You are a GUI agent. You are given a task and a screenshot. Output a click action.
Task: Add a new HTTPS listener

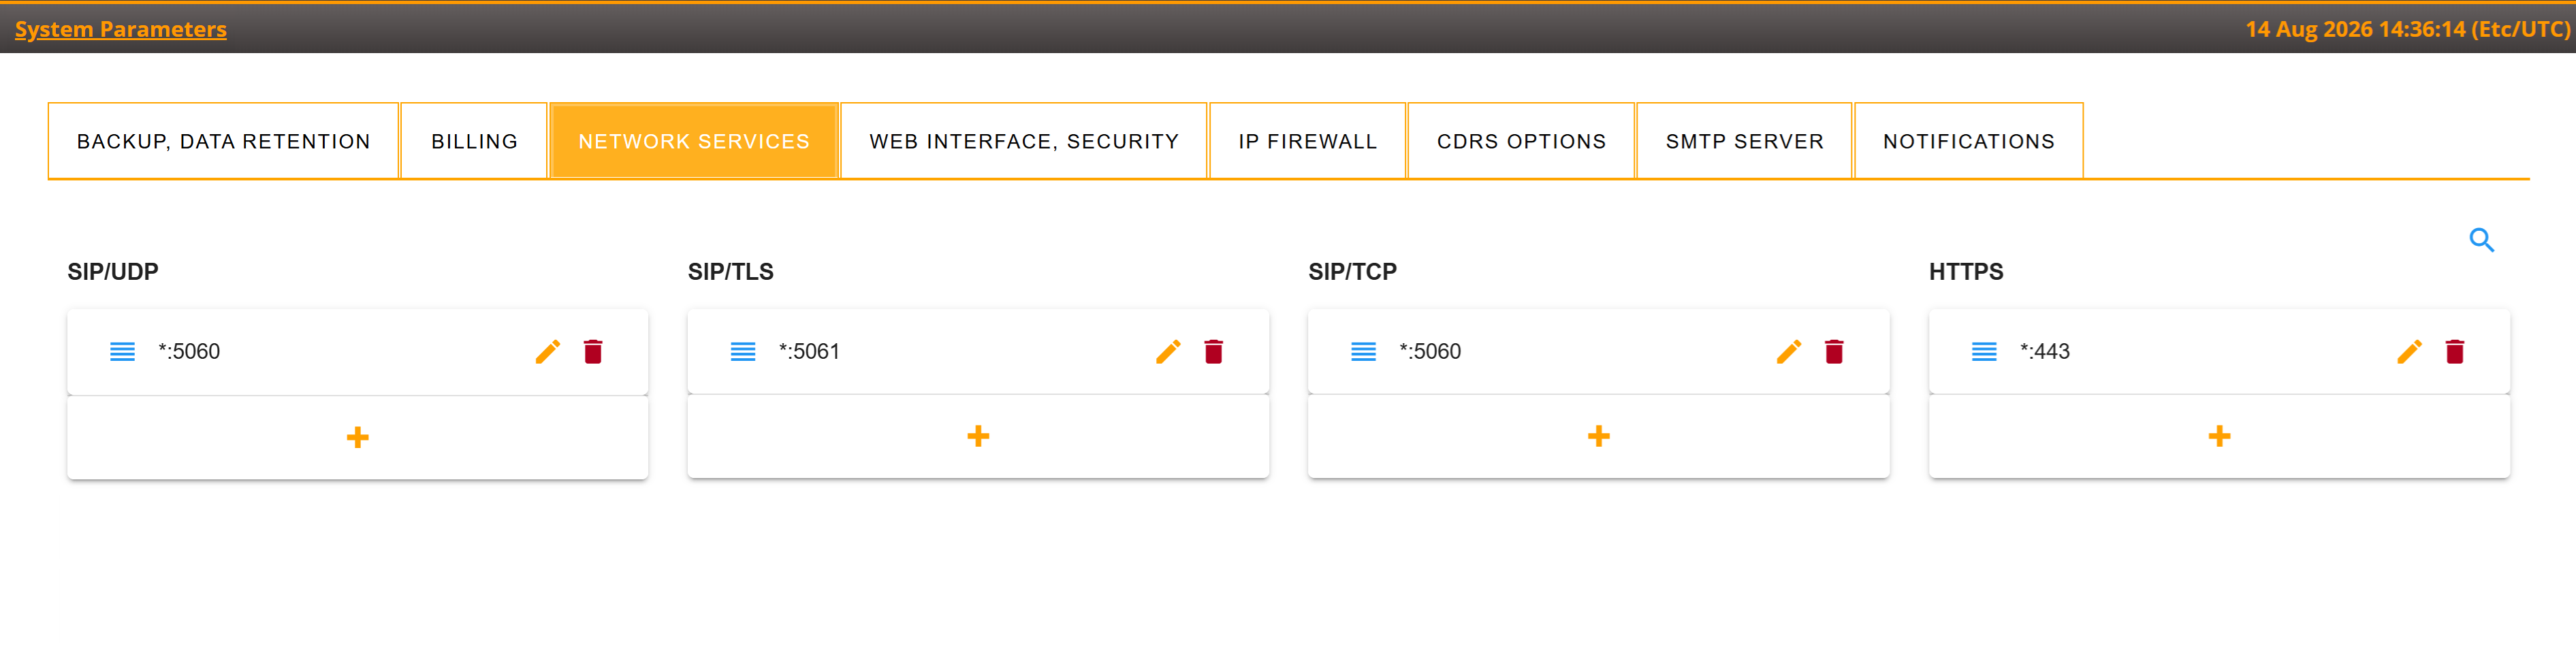click(2220, 437)
